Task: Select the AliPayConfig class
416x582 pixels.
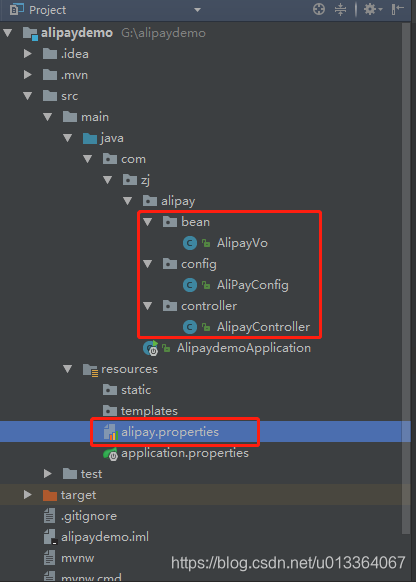Action: click(253, 285)
